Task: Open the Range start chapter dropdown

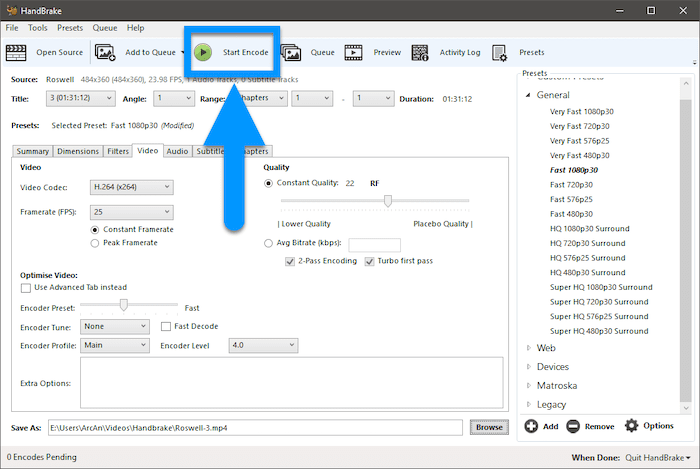Action: tap(312, 98)
